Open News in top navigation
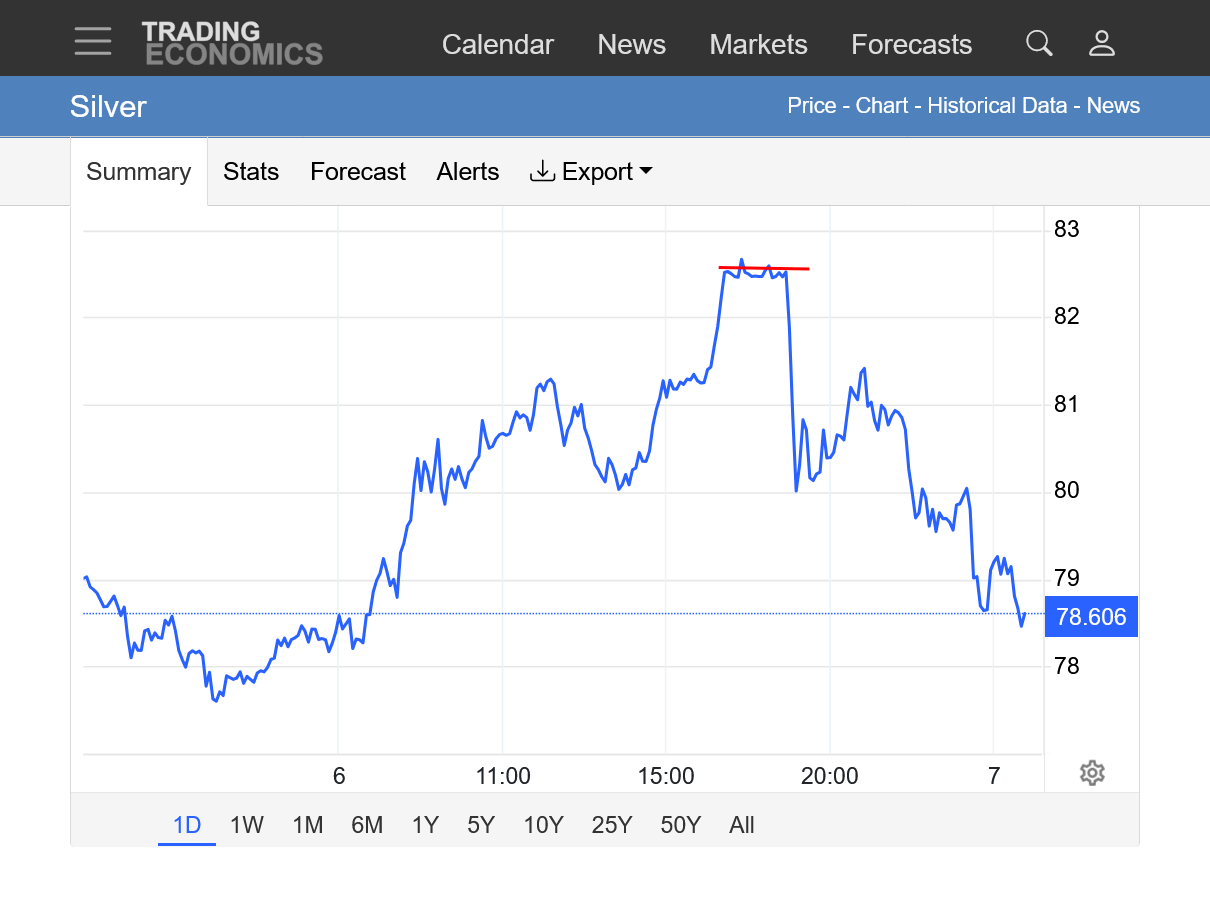This screenshot has width=1210, height=901. (631, 45)
